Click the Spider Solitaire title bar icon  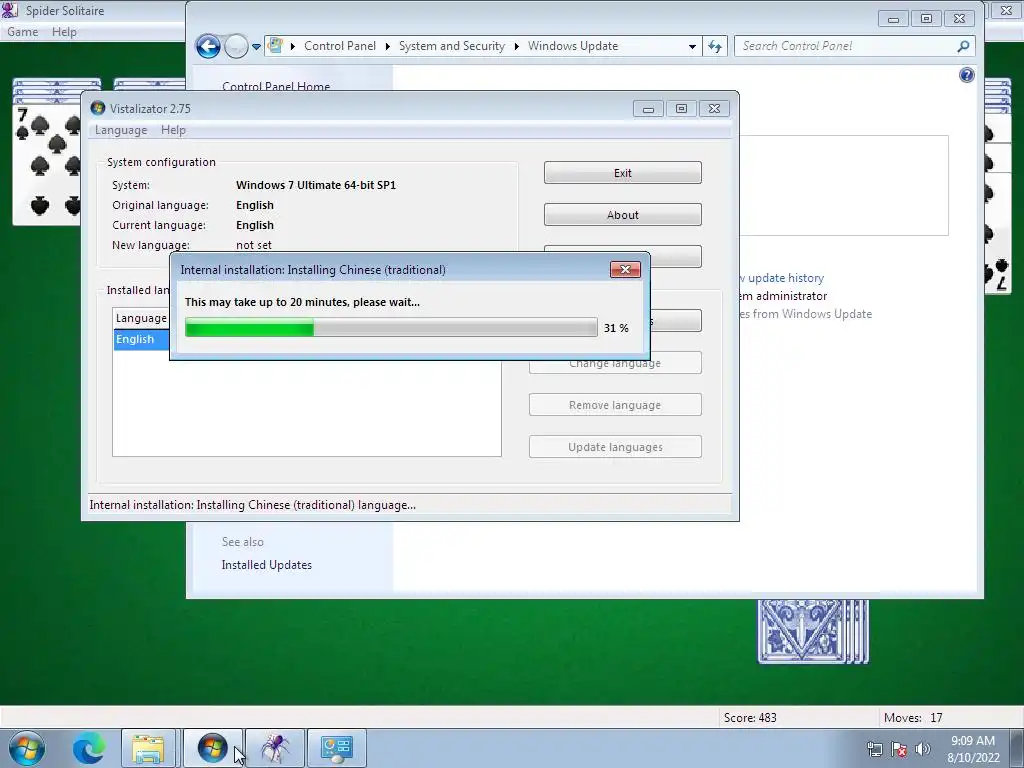pyautogui.click(x=10, y=10)
